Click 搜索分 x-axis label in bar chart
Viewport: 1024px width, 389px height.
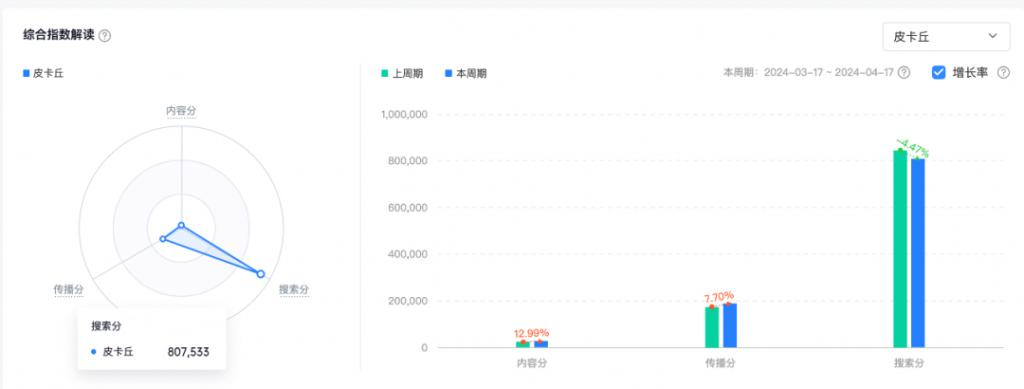[909, 363]
